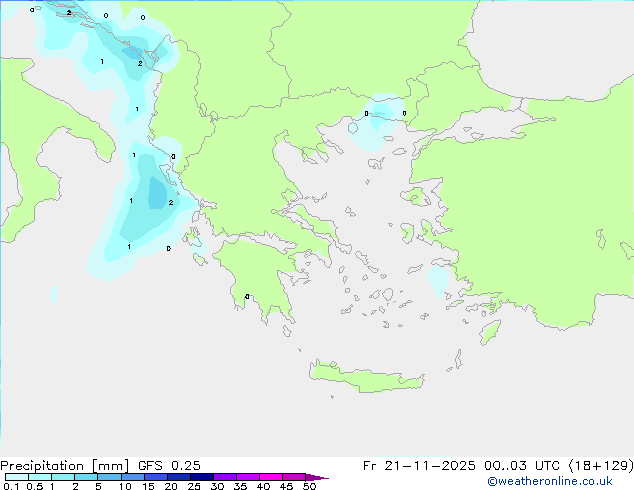Click the "GFS 0.25" model label

pos(169,466)
